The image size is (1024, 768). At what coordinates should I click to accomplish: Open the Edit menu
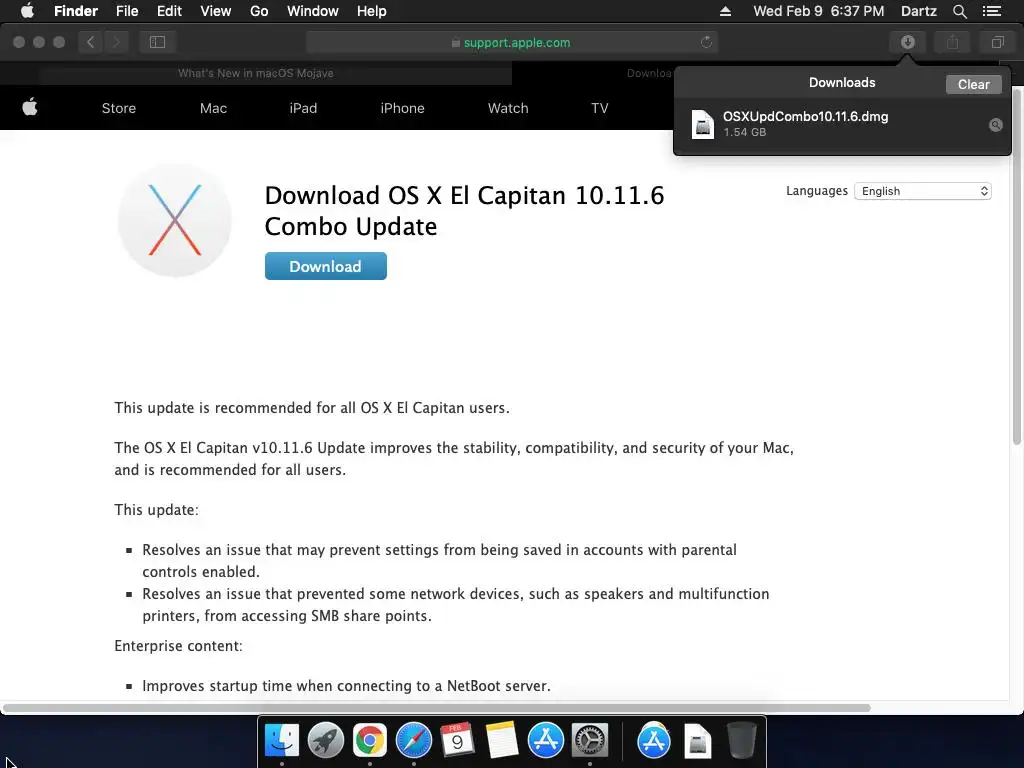169,11
